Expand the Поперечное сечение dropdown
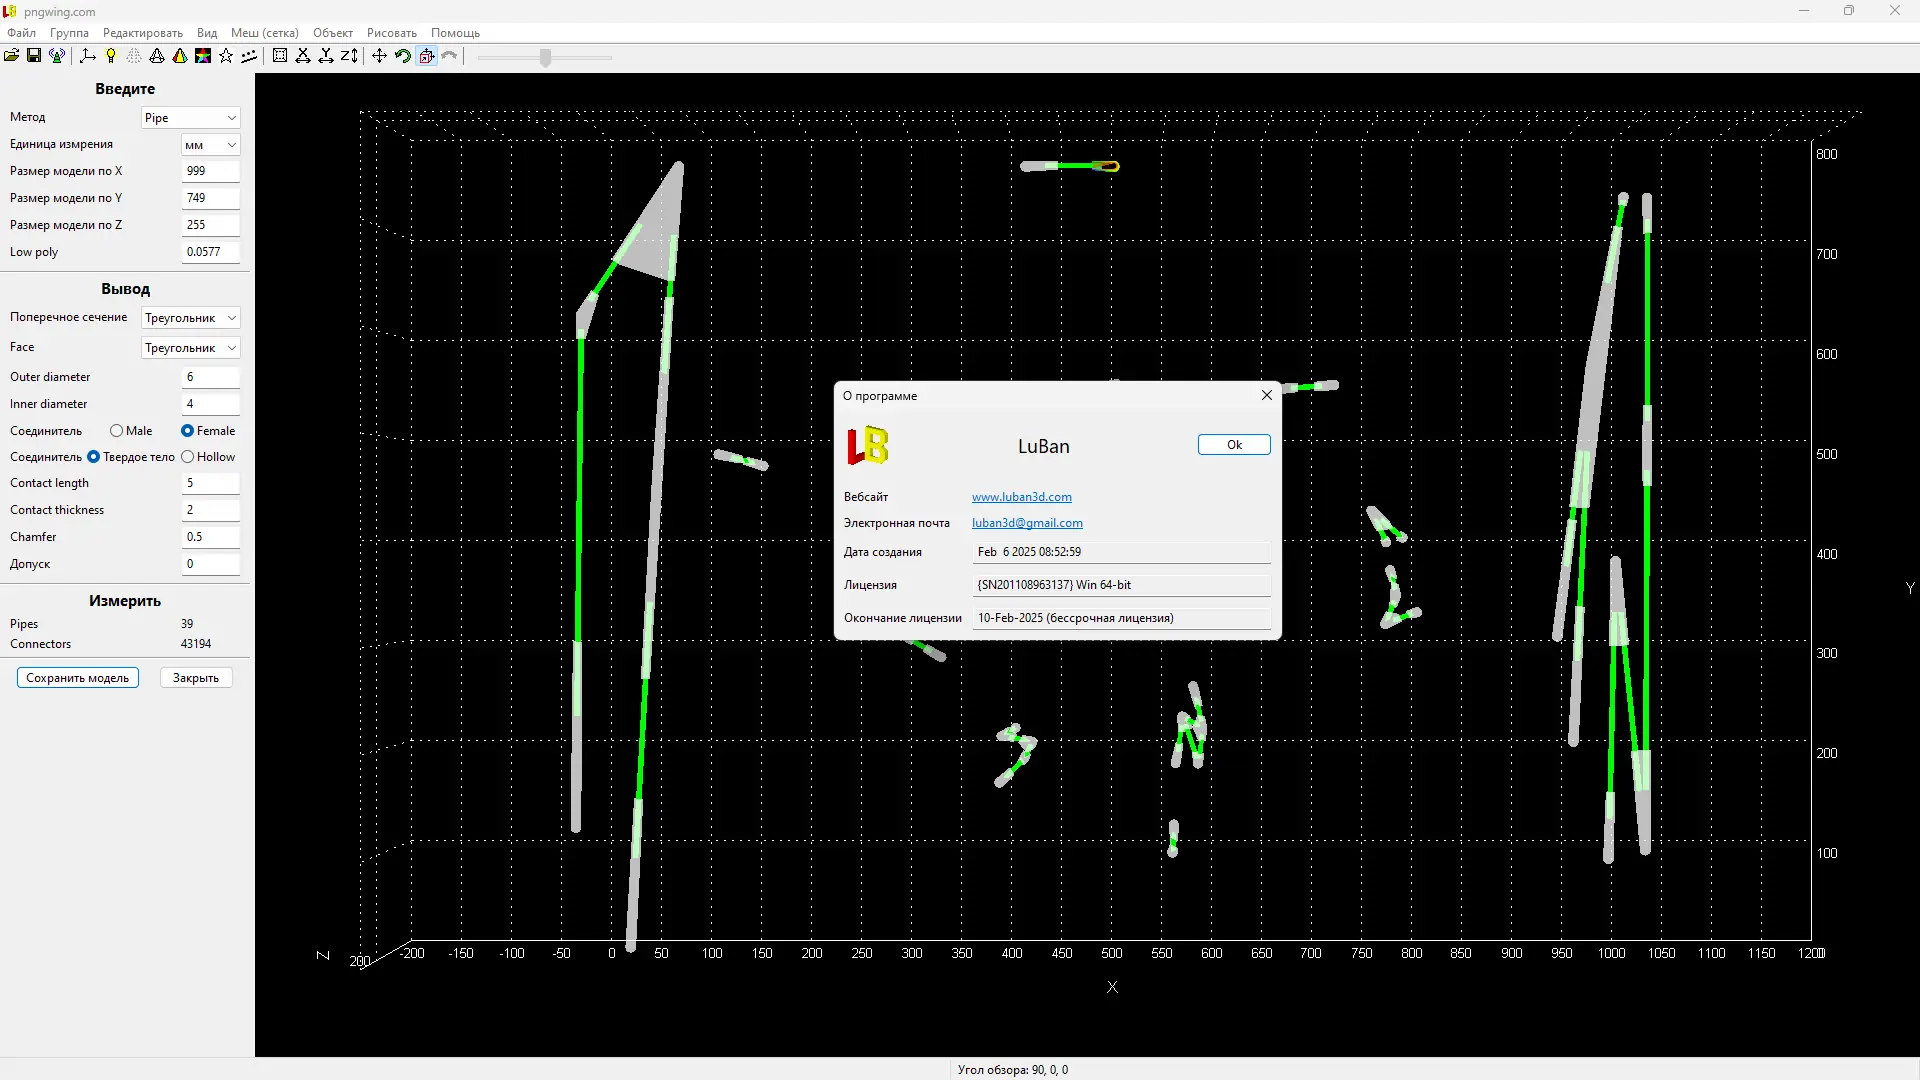The height and width of the screenshot is (1080, 1920). tap(190, 318)
